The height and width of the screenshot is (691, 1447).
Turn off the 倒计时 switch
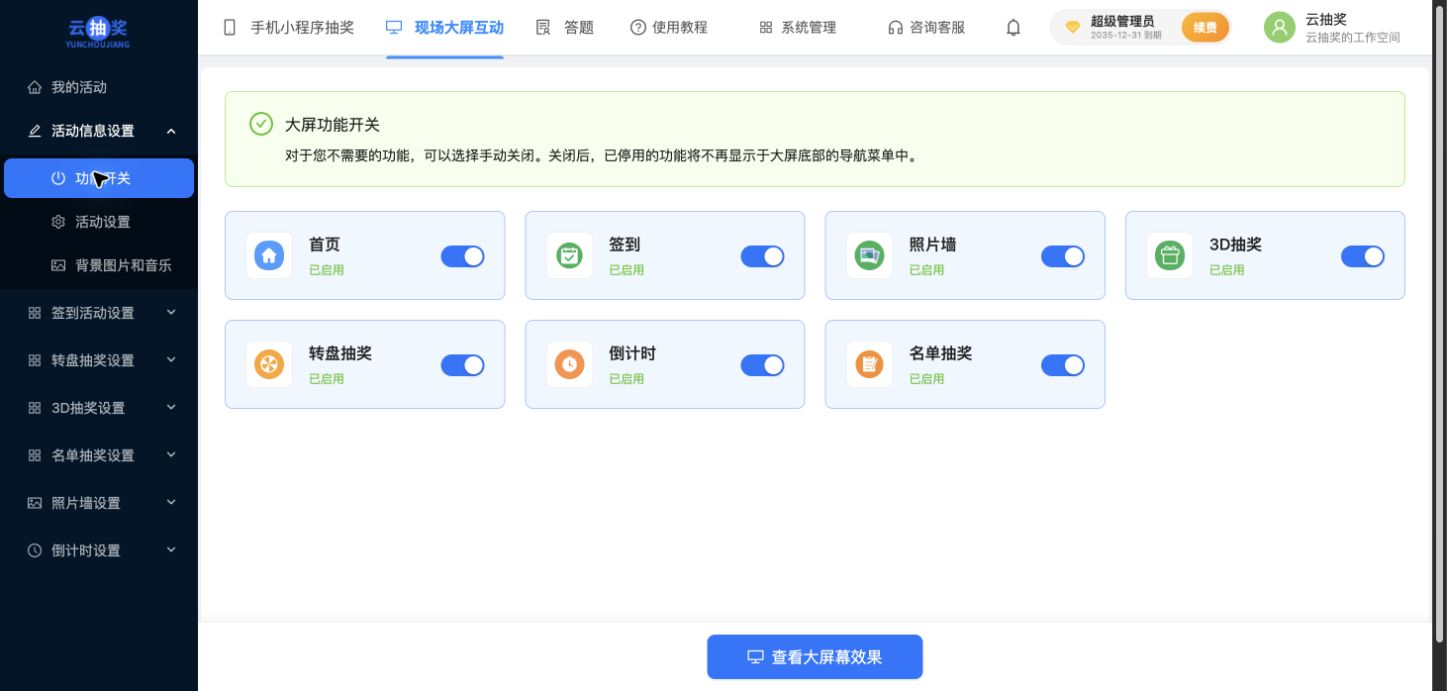[x=762, y=366]
